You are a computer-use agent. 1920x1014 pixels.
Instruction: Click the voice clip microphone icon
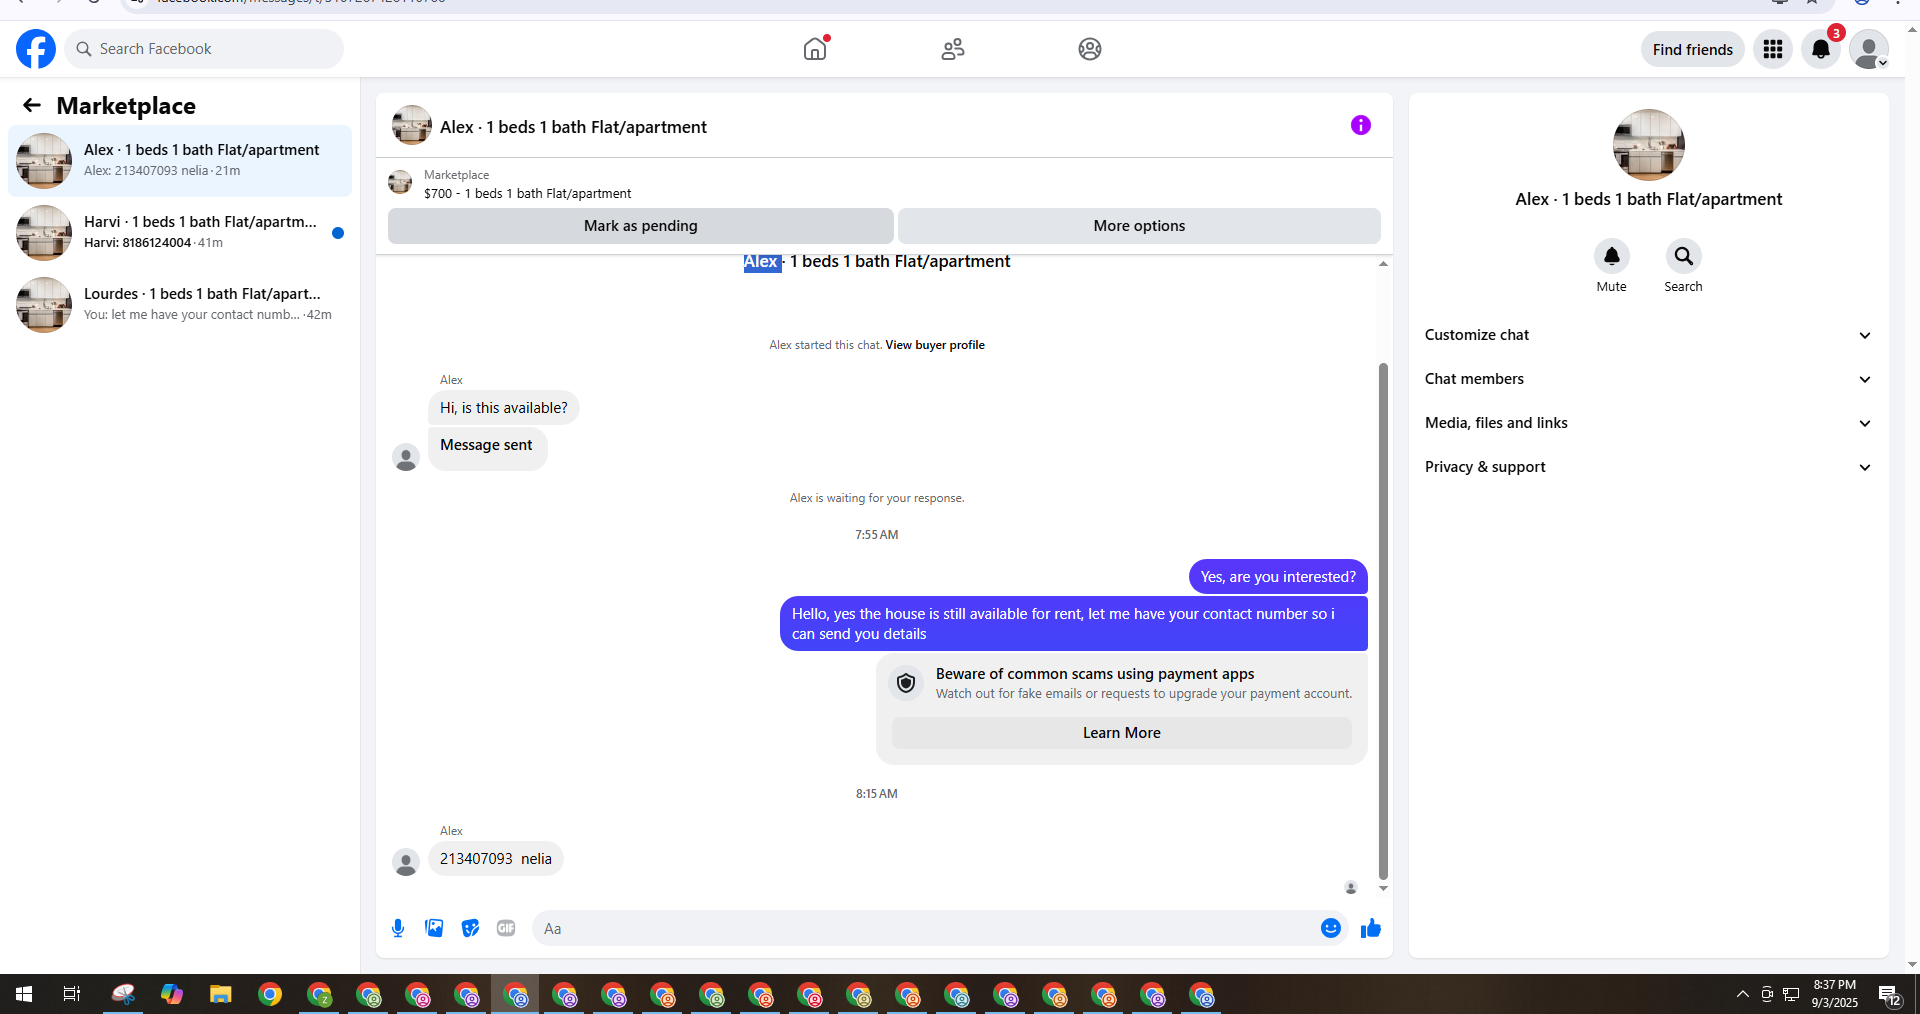click(398, 928)
